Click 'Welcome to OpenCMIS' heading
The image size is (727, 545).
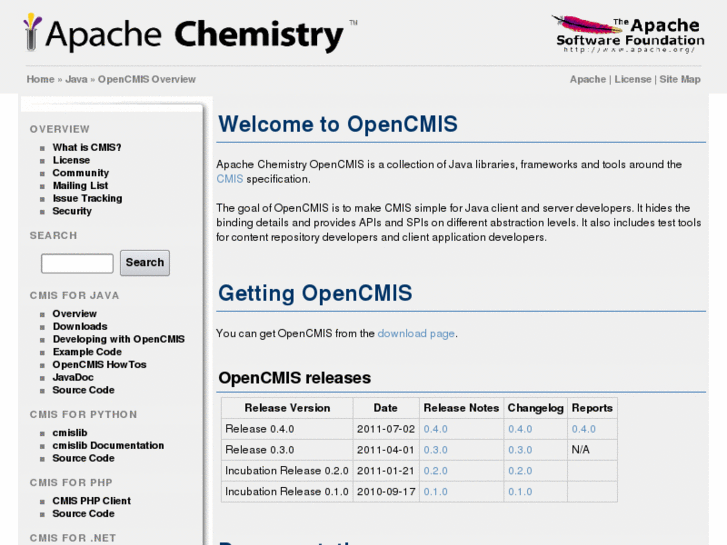point(338,124)
